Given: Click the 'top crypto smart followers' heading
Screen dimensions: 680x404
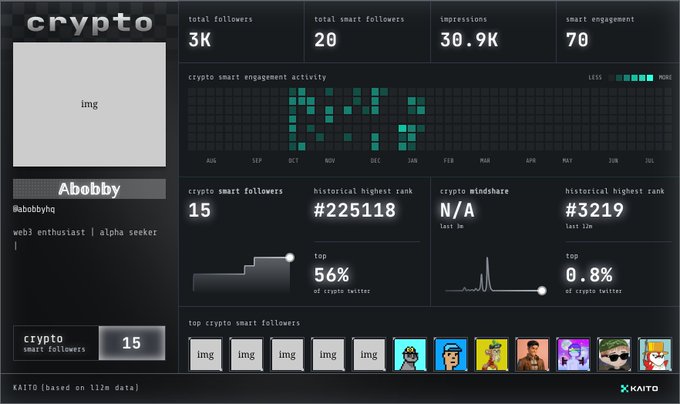Looking at the screenshot, I should (x=244, y=323).
